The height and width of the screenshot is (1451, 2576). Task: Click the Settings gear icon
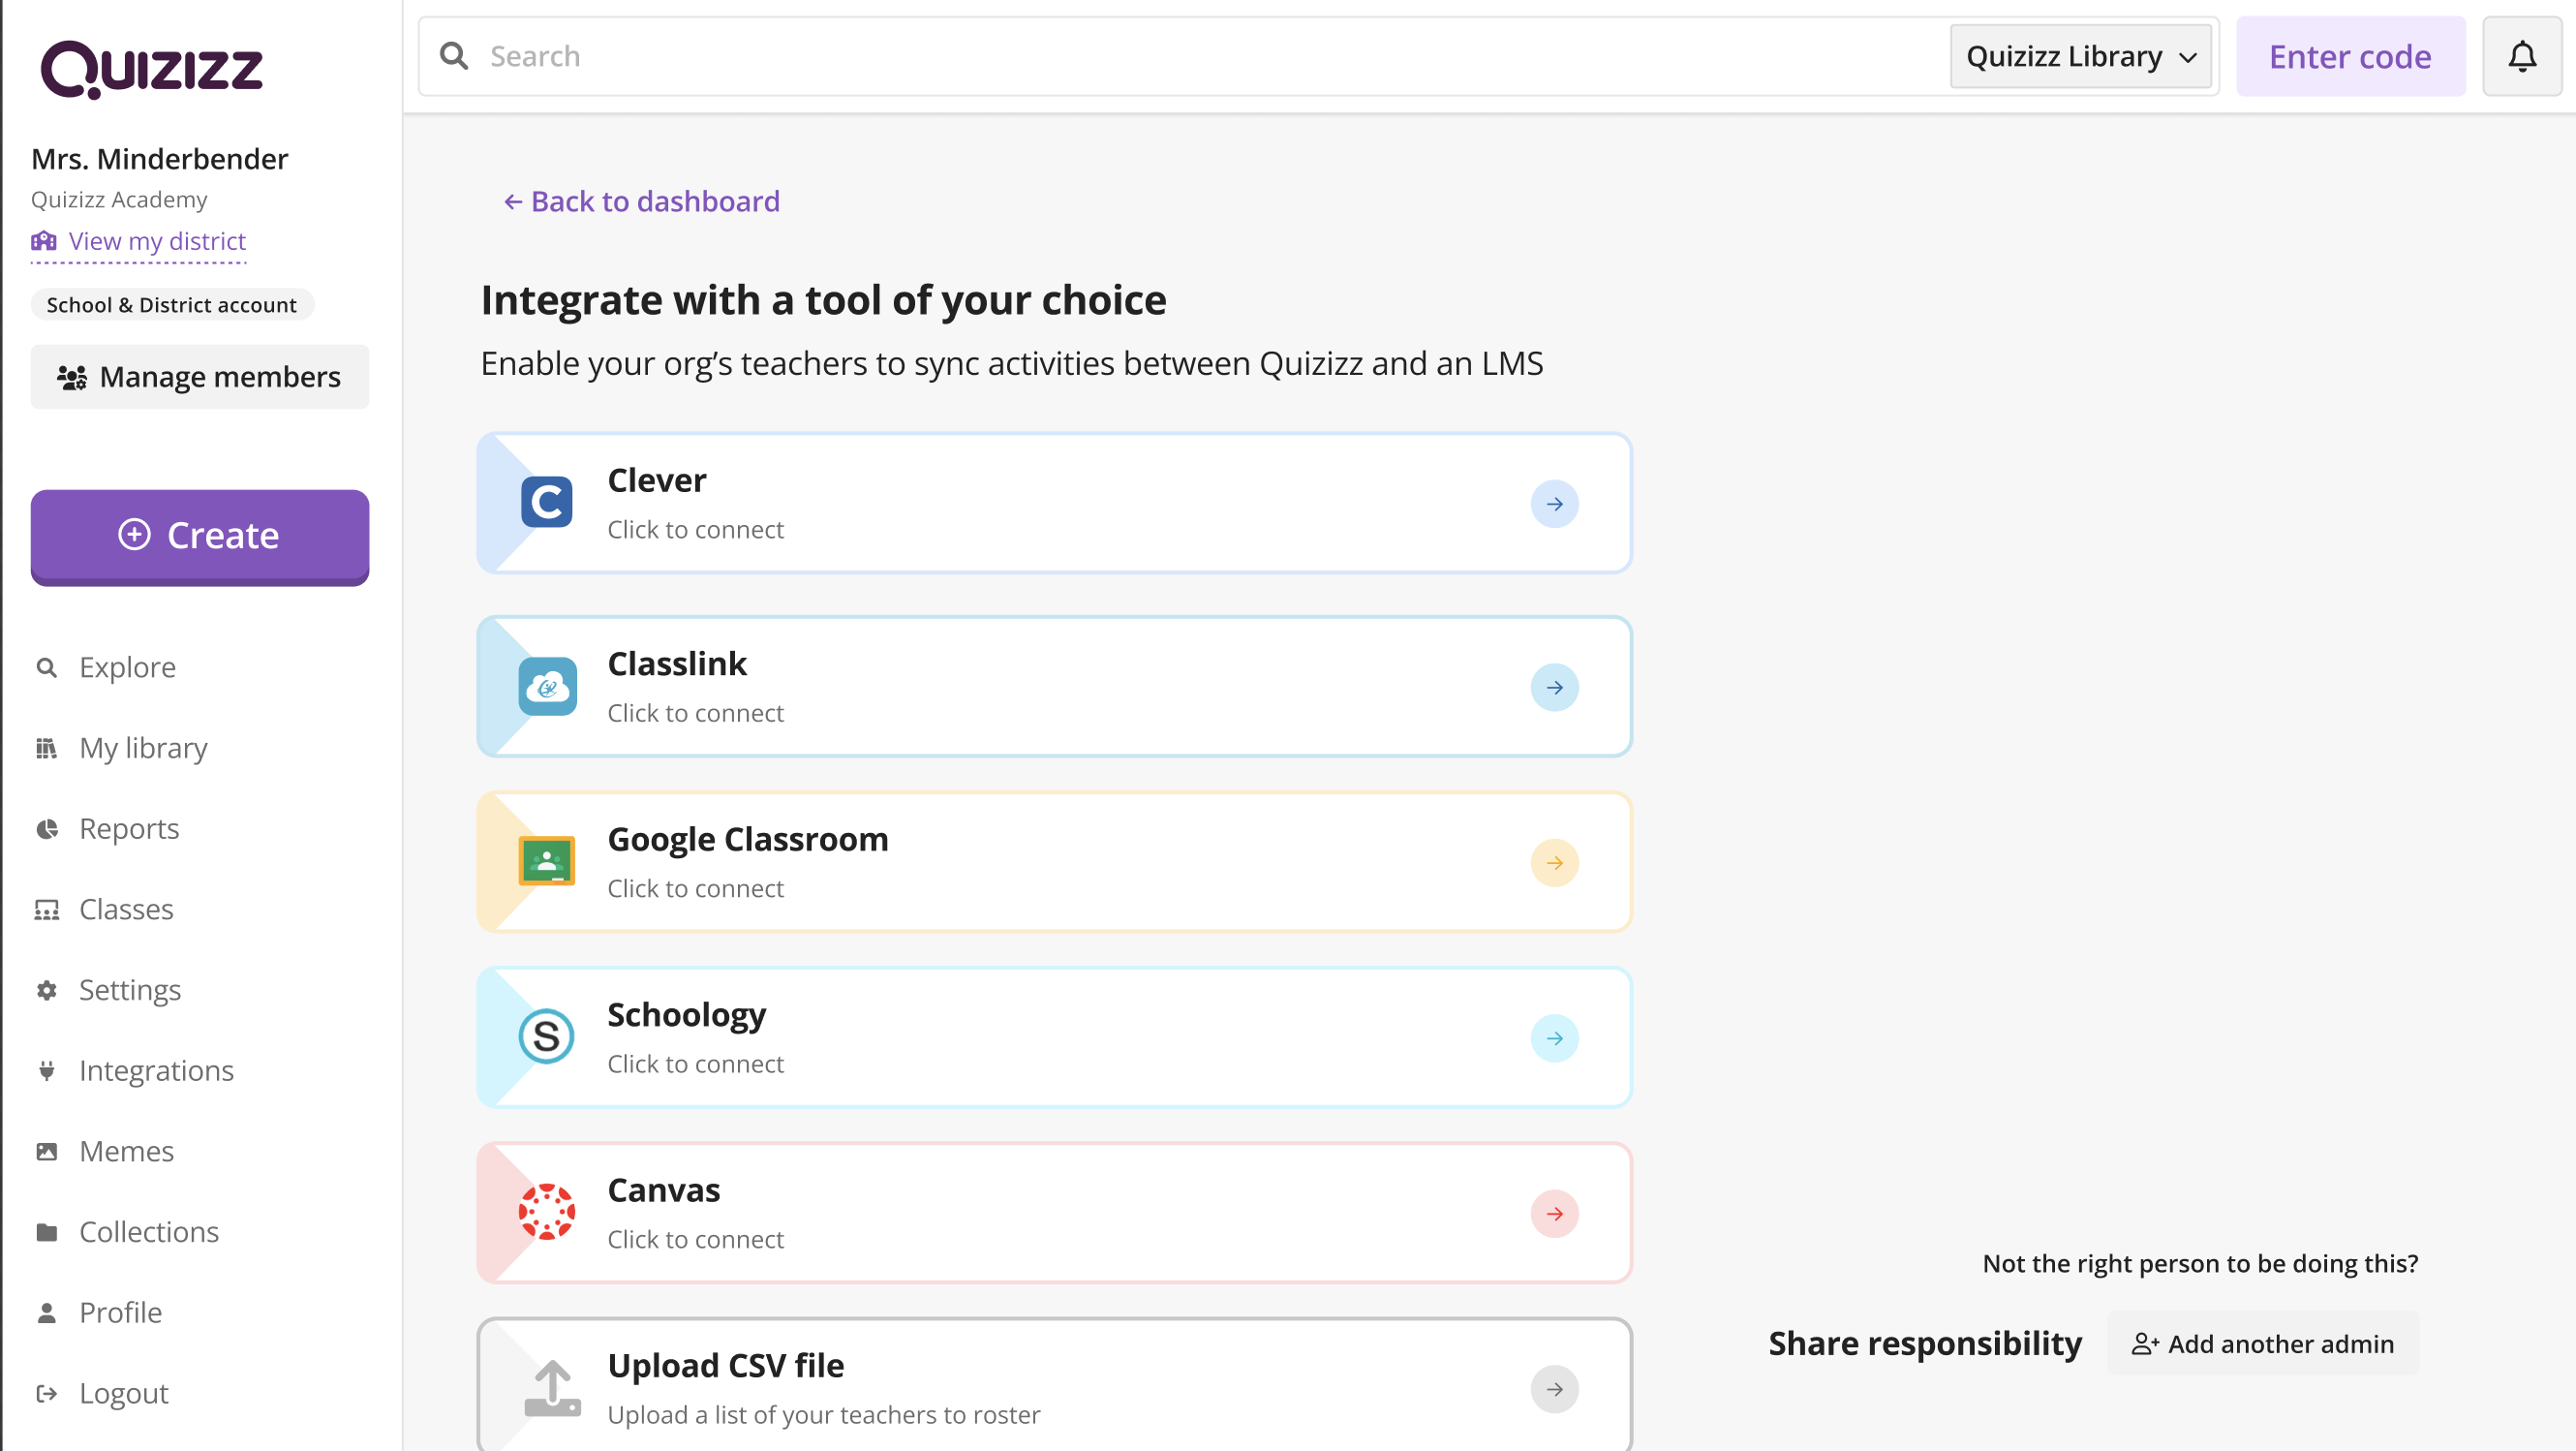click(x=46, y=990)
